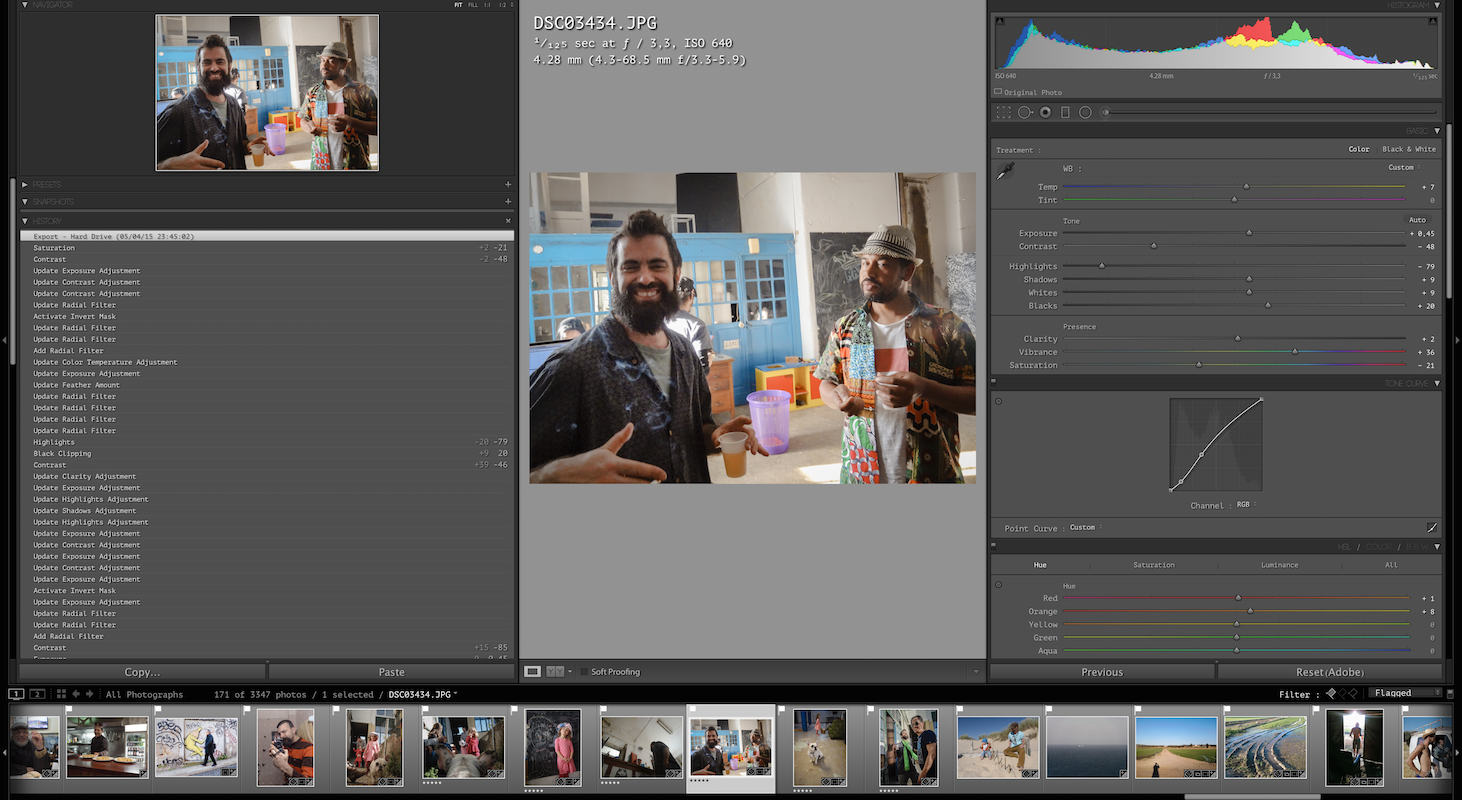Screen dimensions: 1462x800
Task: Set Treatment to Black & White
Action: [1409, 150]
